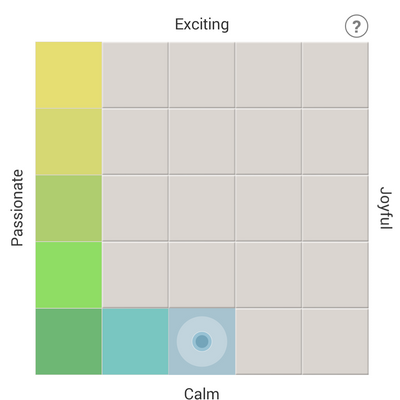The height and width of the screenshot is (400, 400).
Task: Select the gray cell directly above the blue cell
Action: point(202,275)
